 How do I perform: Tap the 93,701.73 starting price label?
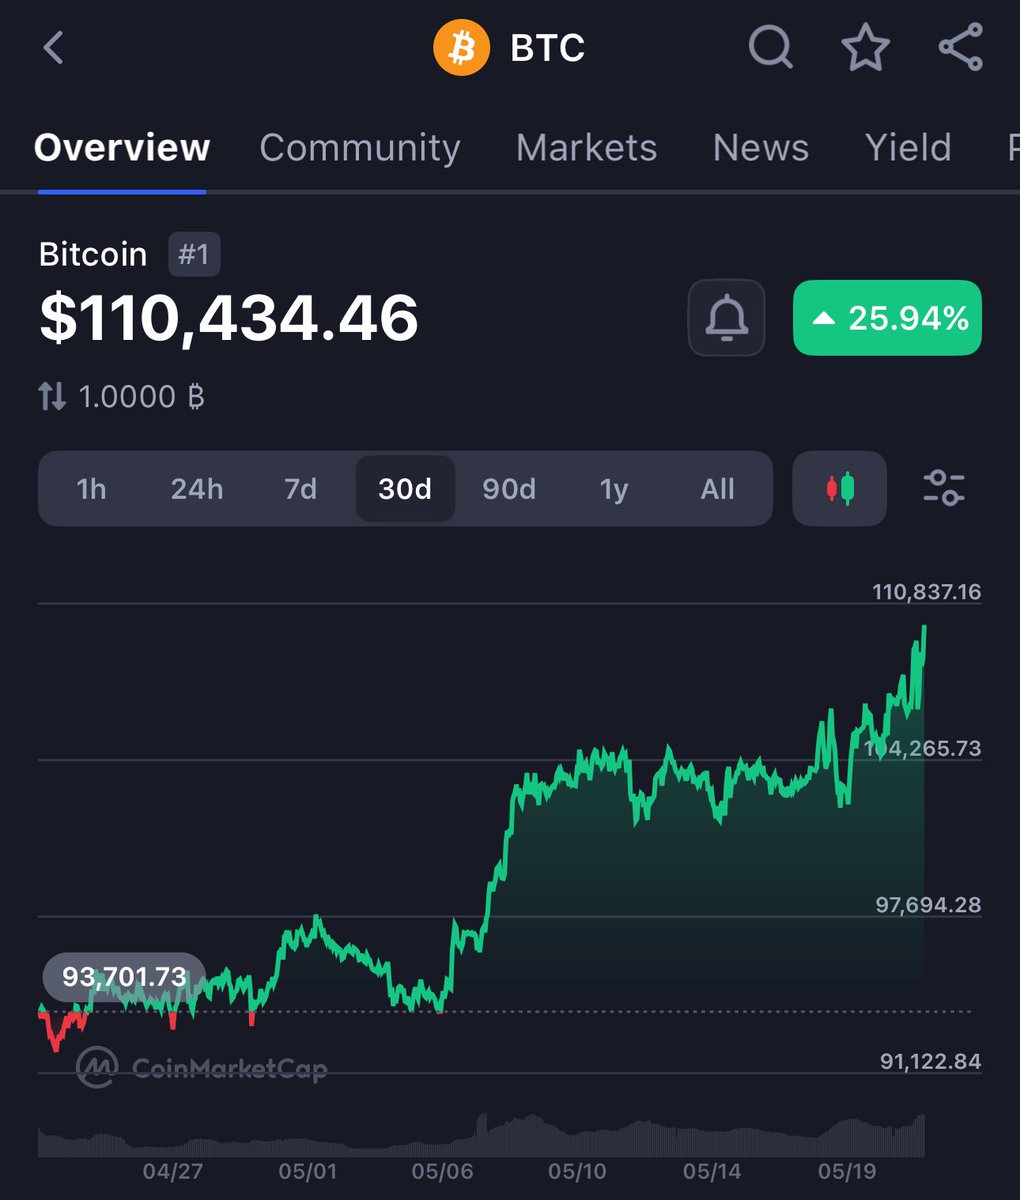(x=124, y=976)
